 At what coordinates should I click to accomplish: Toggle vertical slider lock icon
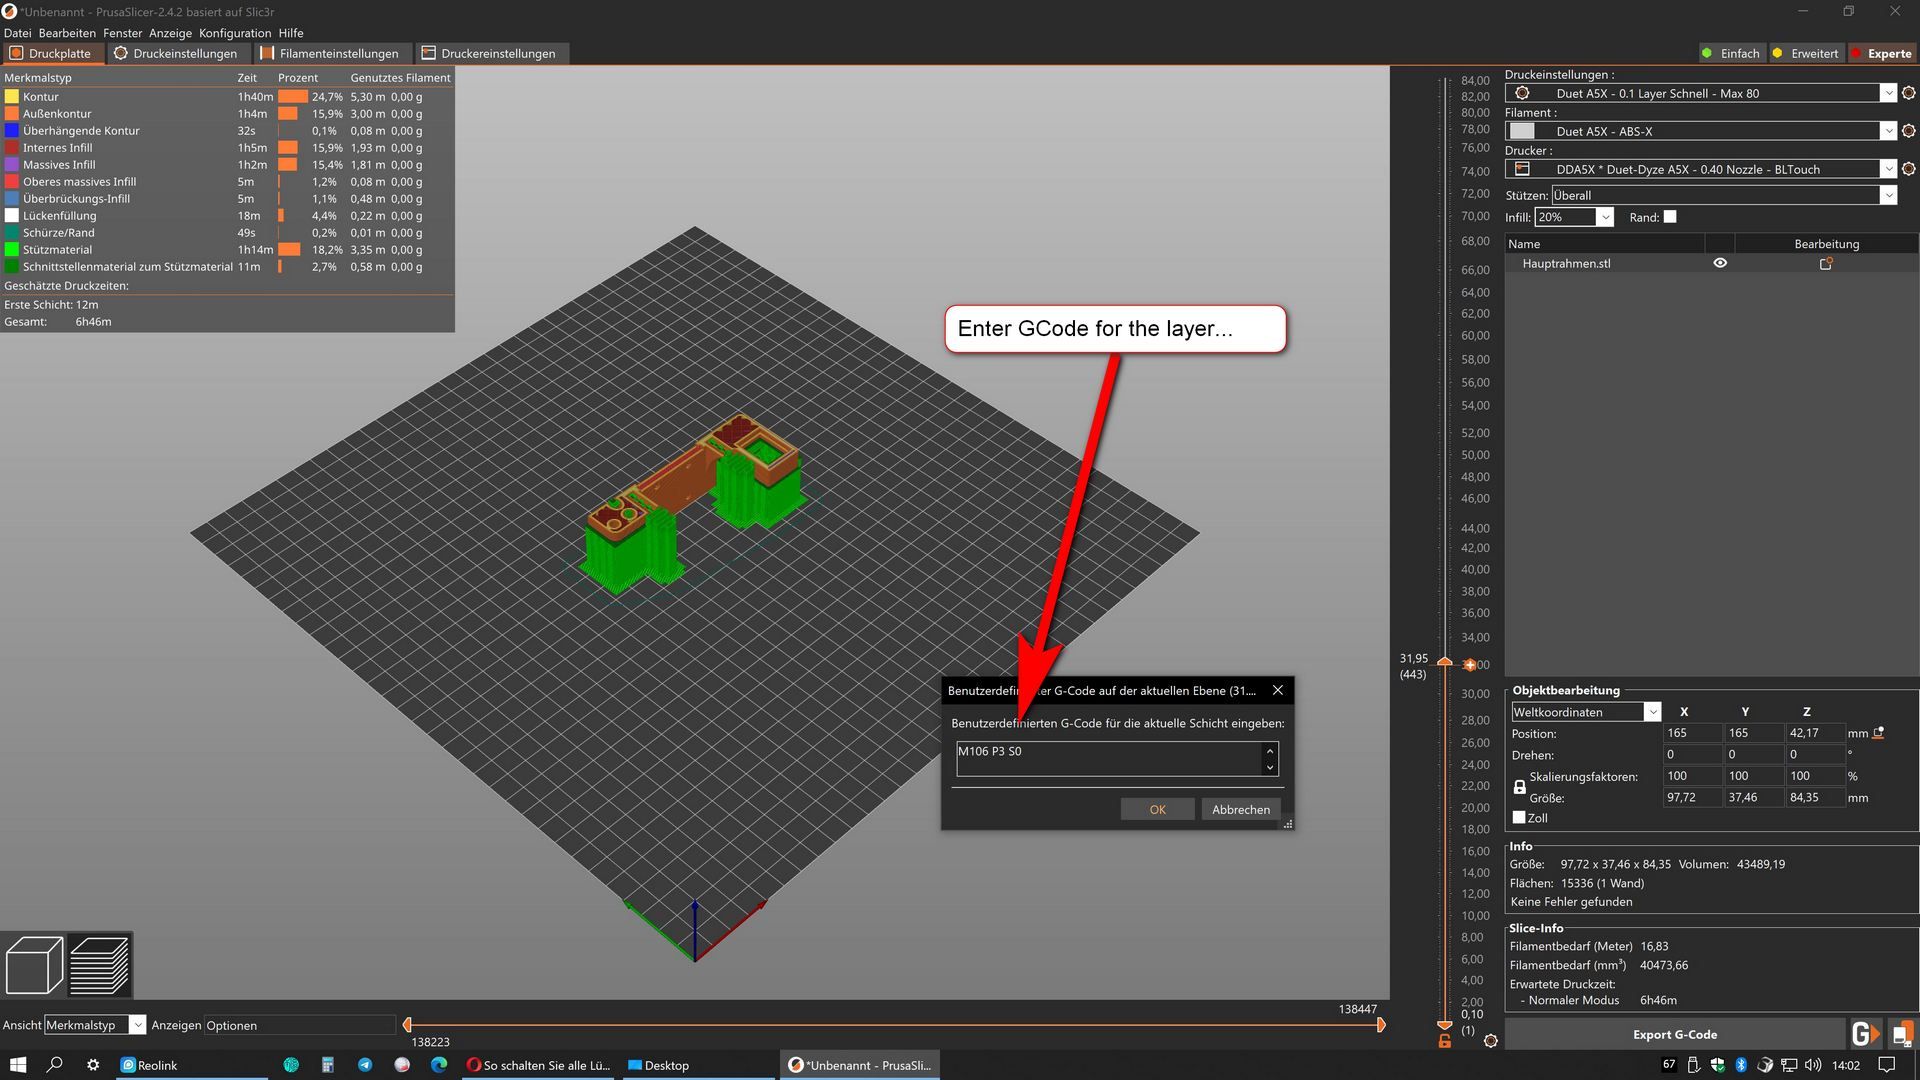click(1445, 1041)
